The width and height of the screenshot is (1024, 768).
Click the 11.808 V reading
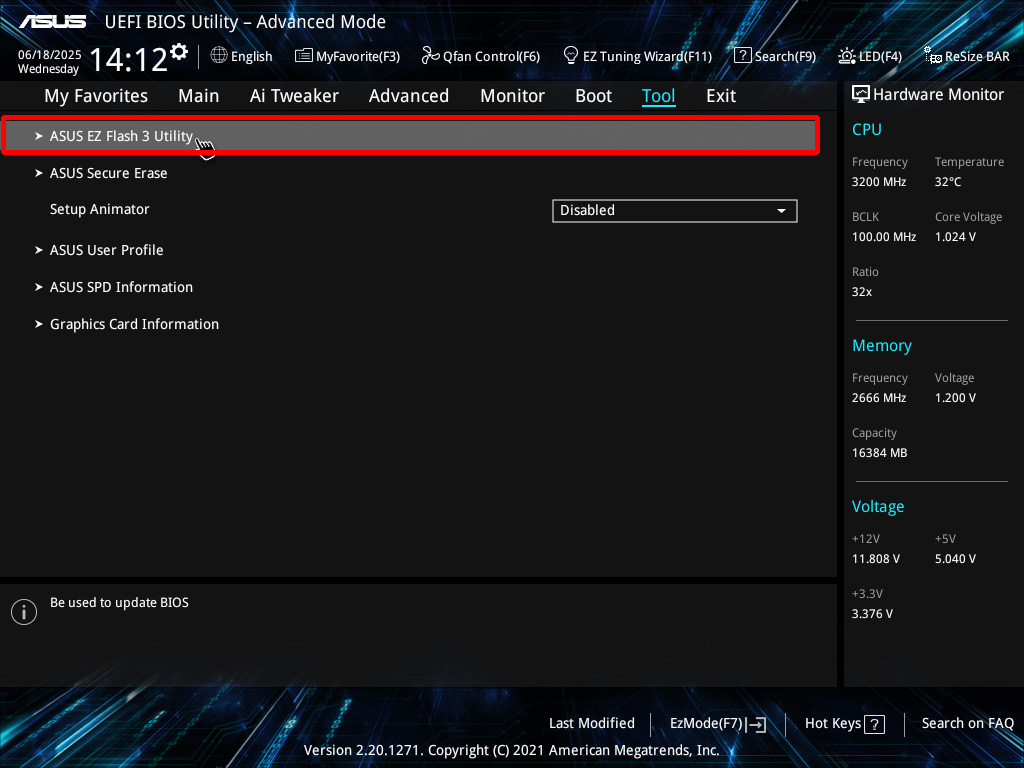(876, 558)
